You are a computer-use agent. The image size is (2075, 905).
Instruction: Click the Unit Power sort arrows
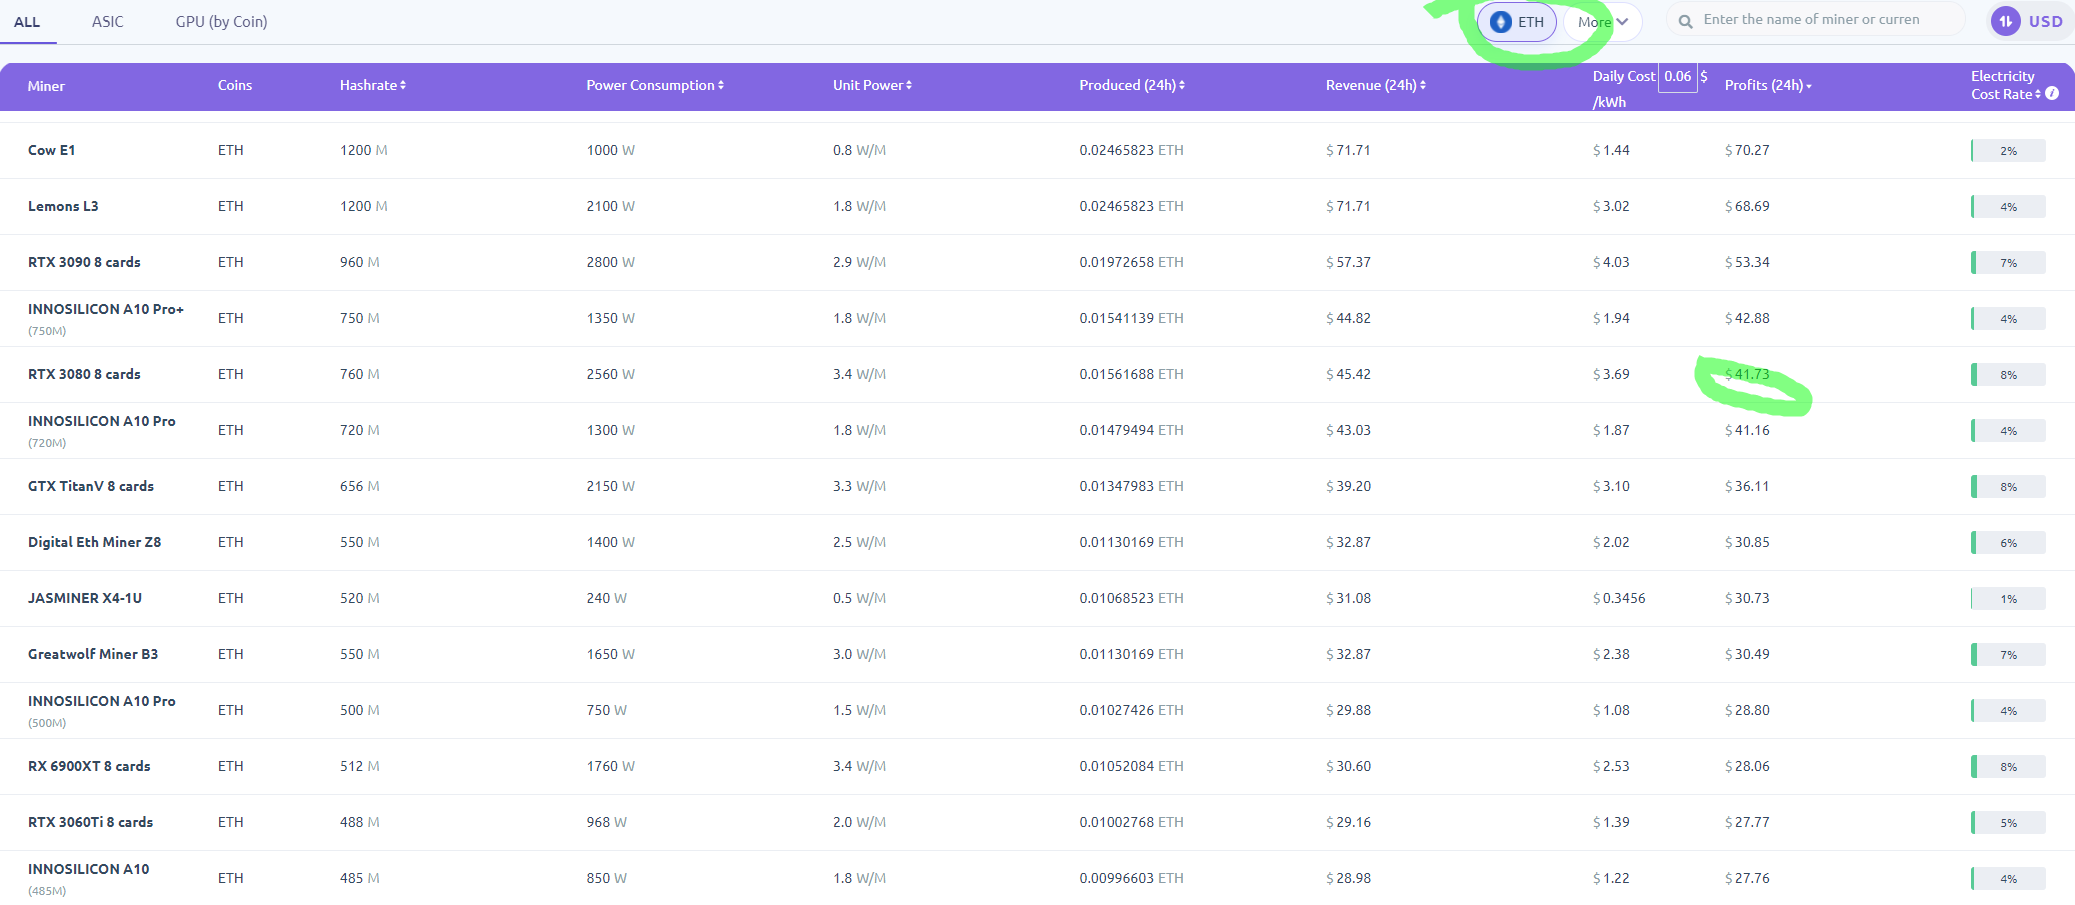[x=909, y=86]
